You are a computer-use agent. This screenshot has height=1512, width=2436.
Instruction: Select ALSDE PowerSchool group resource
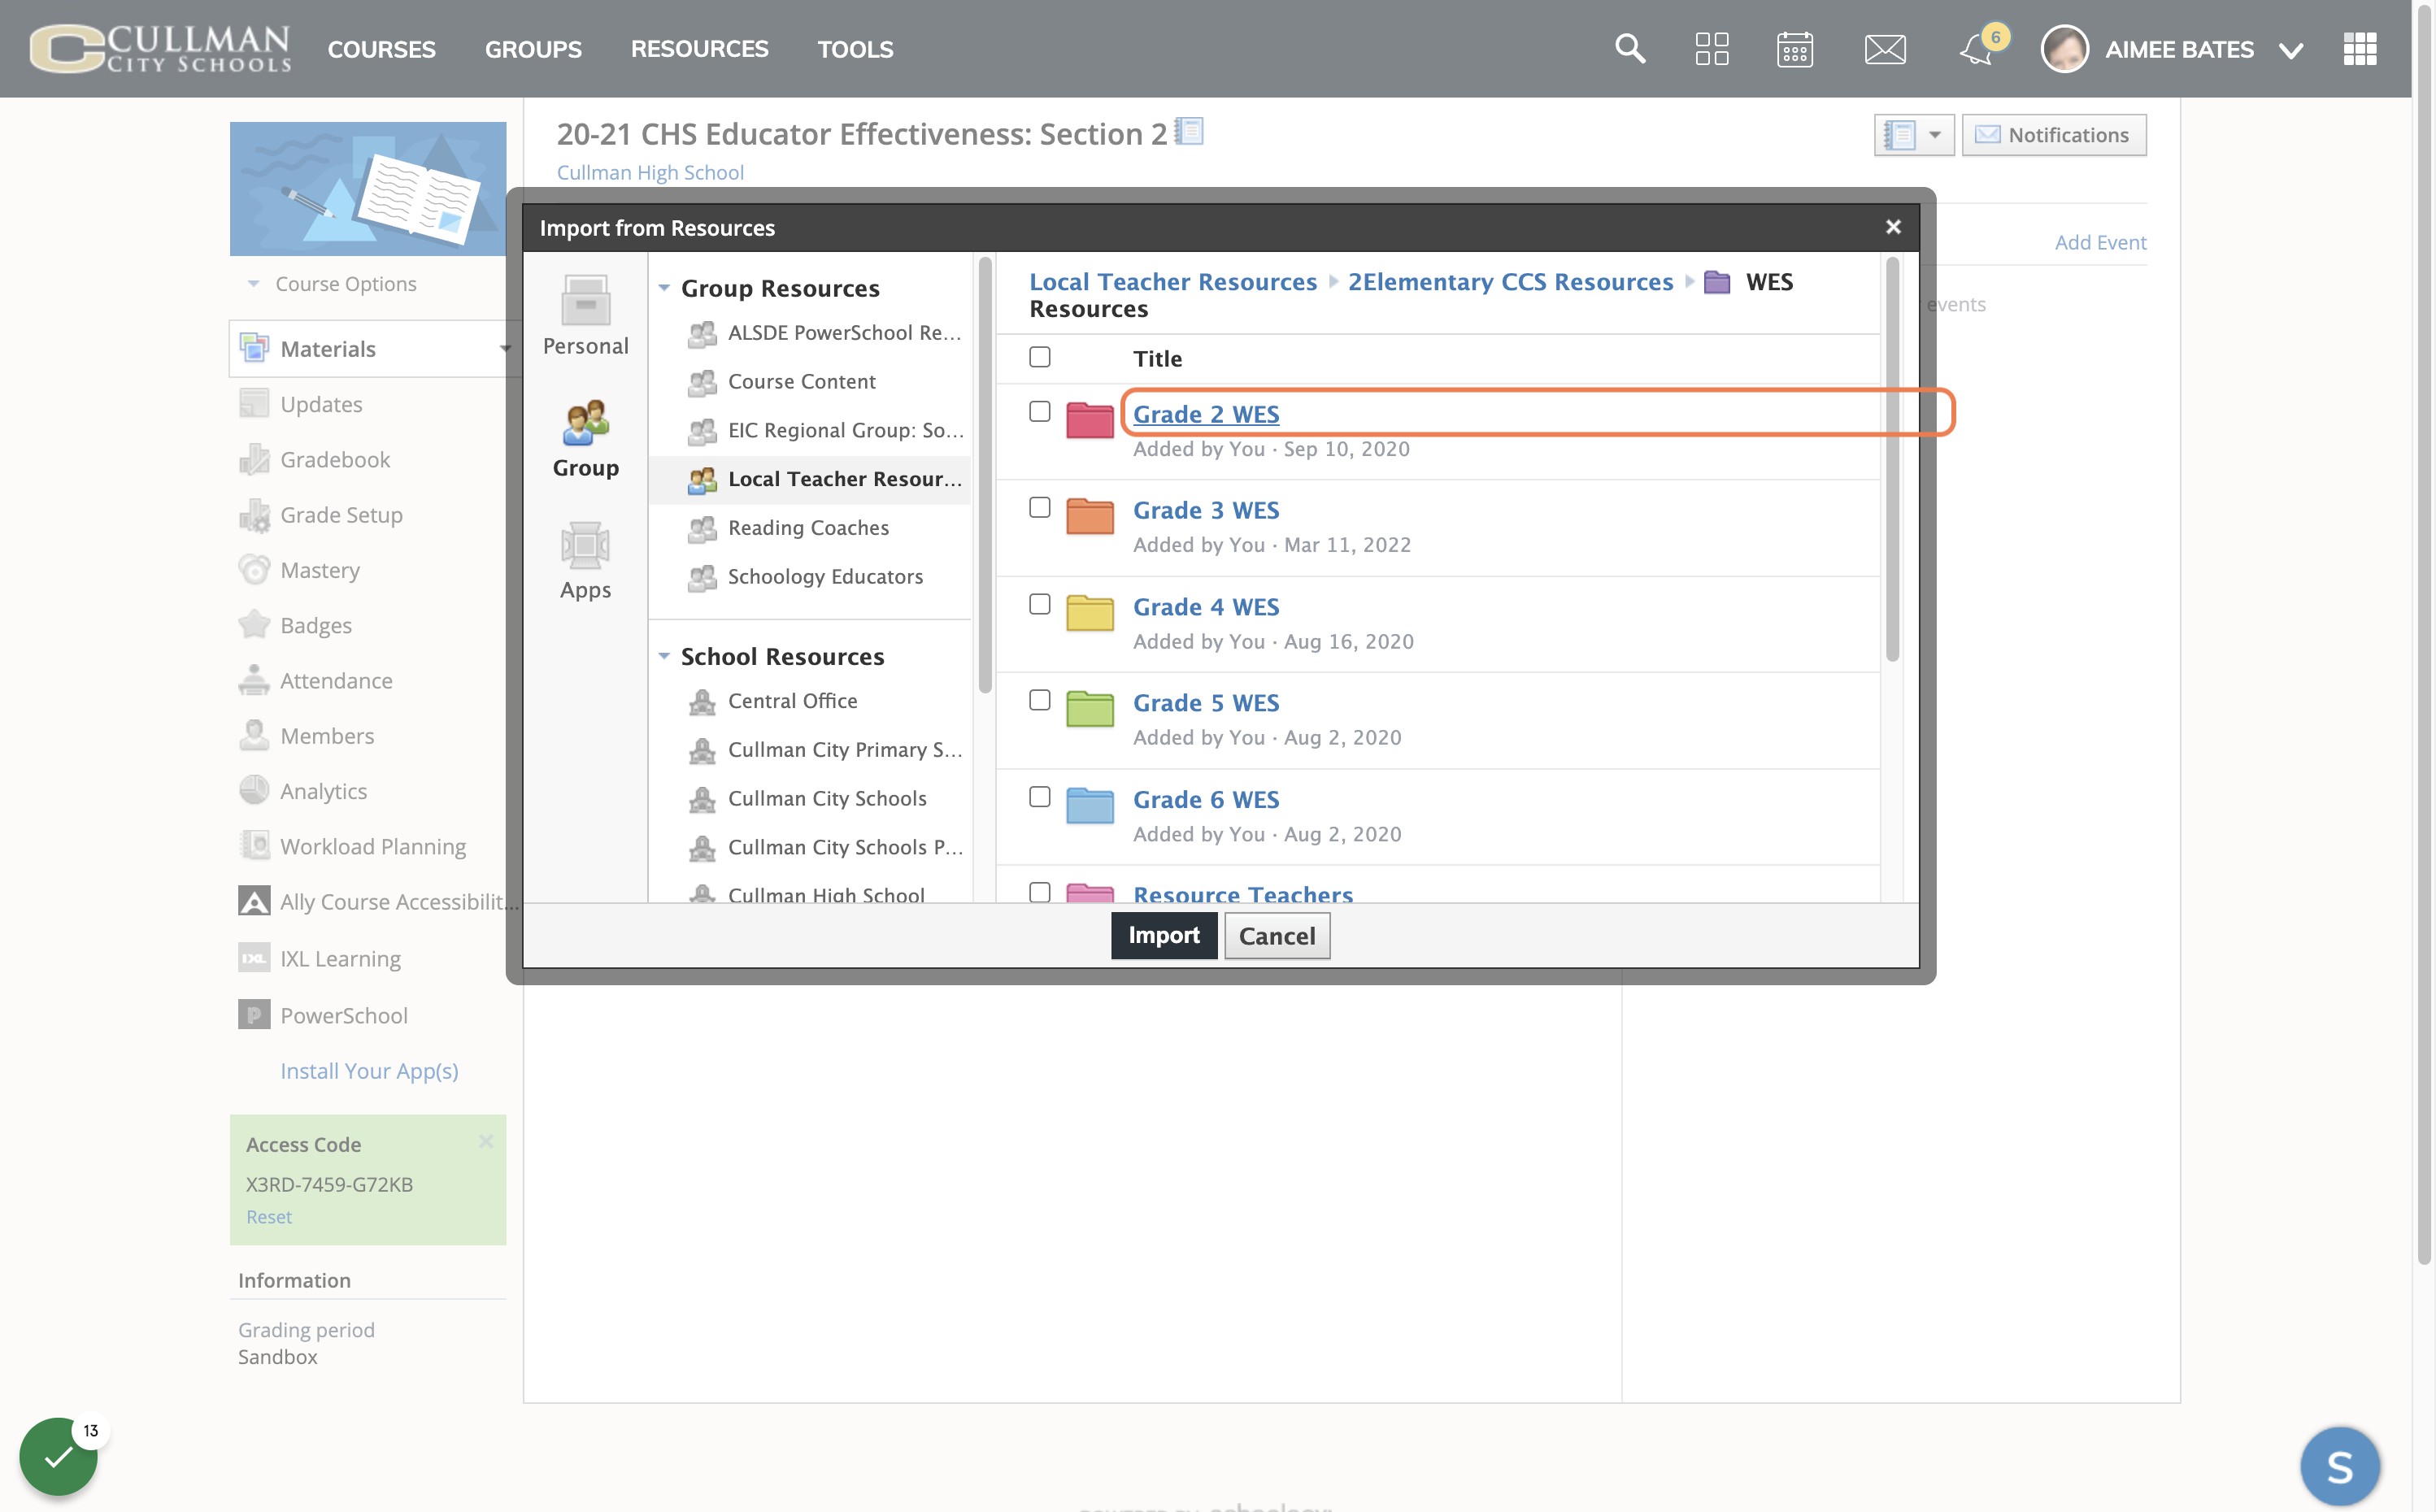pos(845,332)
